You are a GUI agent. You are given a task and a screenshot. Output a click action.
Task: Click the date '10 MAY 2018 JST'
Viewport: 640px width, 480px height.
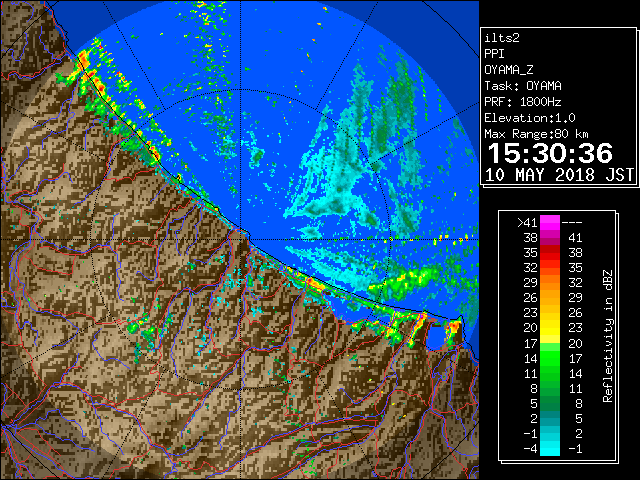point(559,175)
